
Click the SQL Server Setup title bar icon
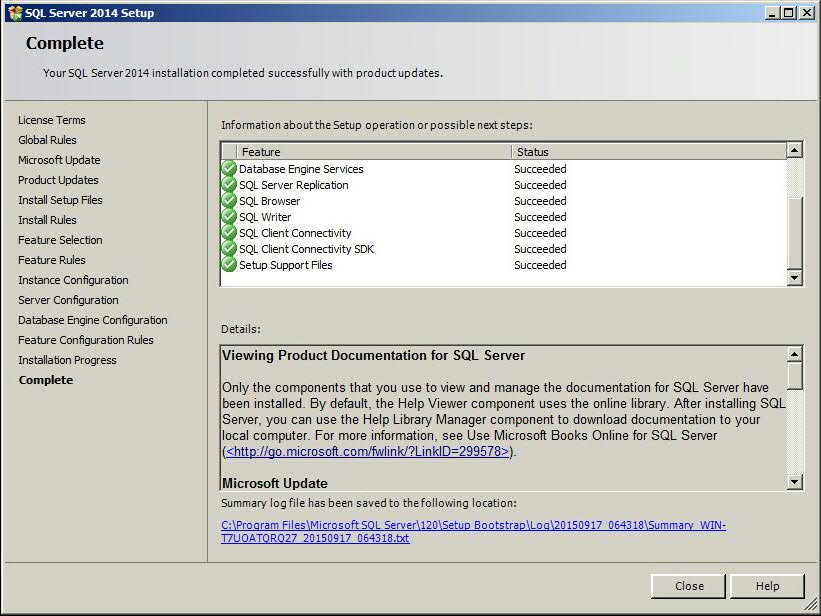coord(16,12)
